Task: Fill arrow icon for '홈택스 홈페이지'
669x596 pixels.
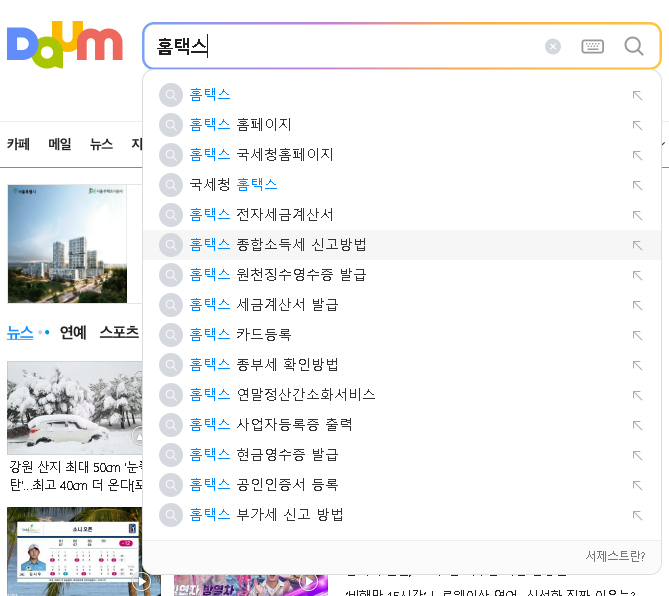Action: point(637,125)
